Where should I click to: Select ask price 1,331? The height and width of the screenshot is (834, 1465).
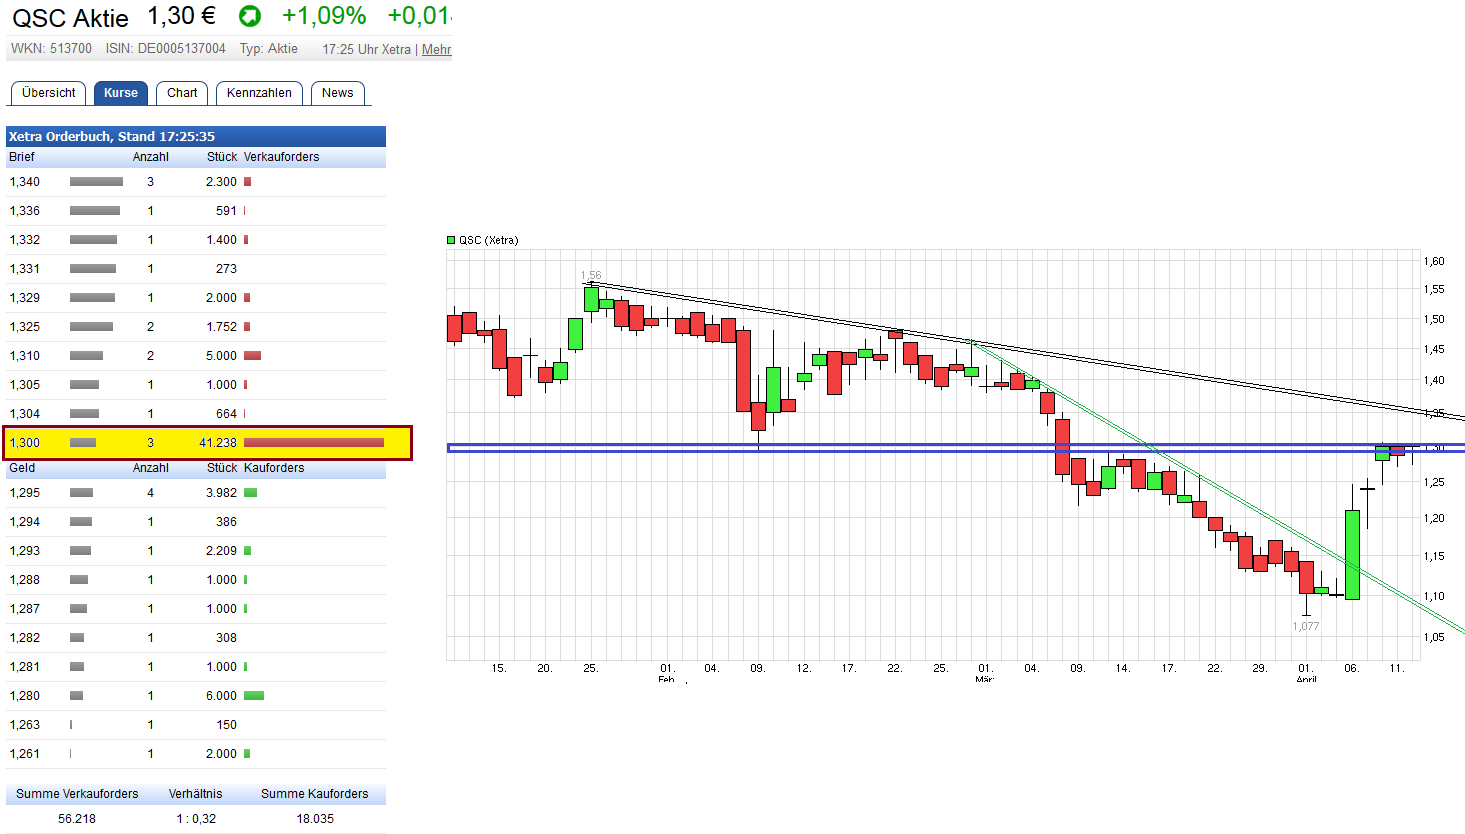click(x=25, y=269)
